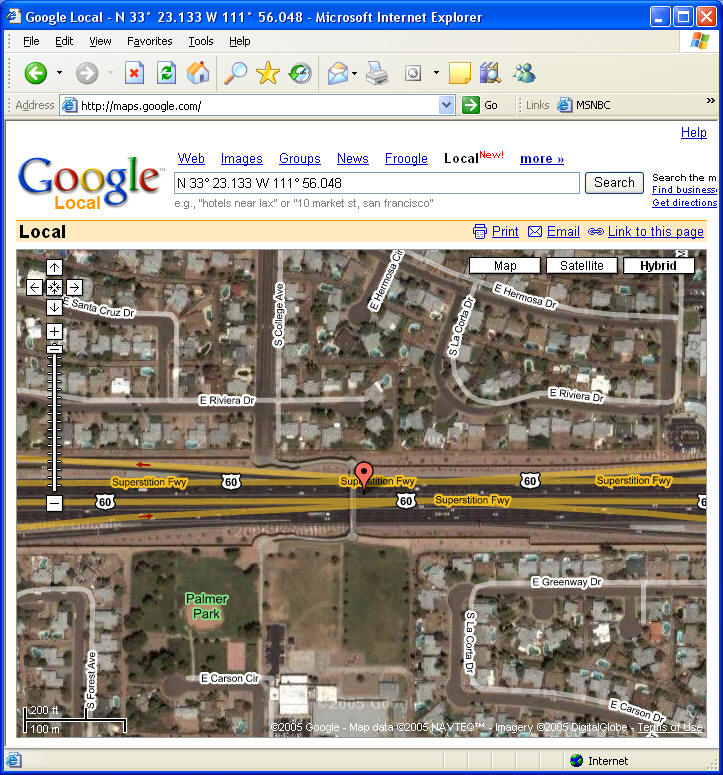This screenshot has height=775, width=723.
Task: Open the File menu
Action: [x=31, y=41]
